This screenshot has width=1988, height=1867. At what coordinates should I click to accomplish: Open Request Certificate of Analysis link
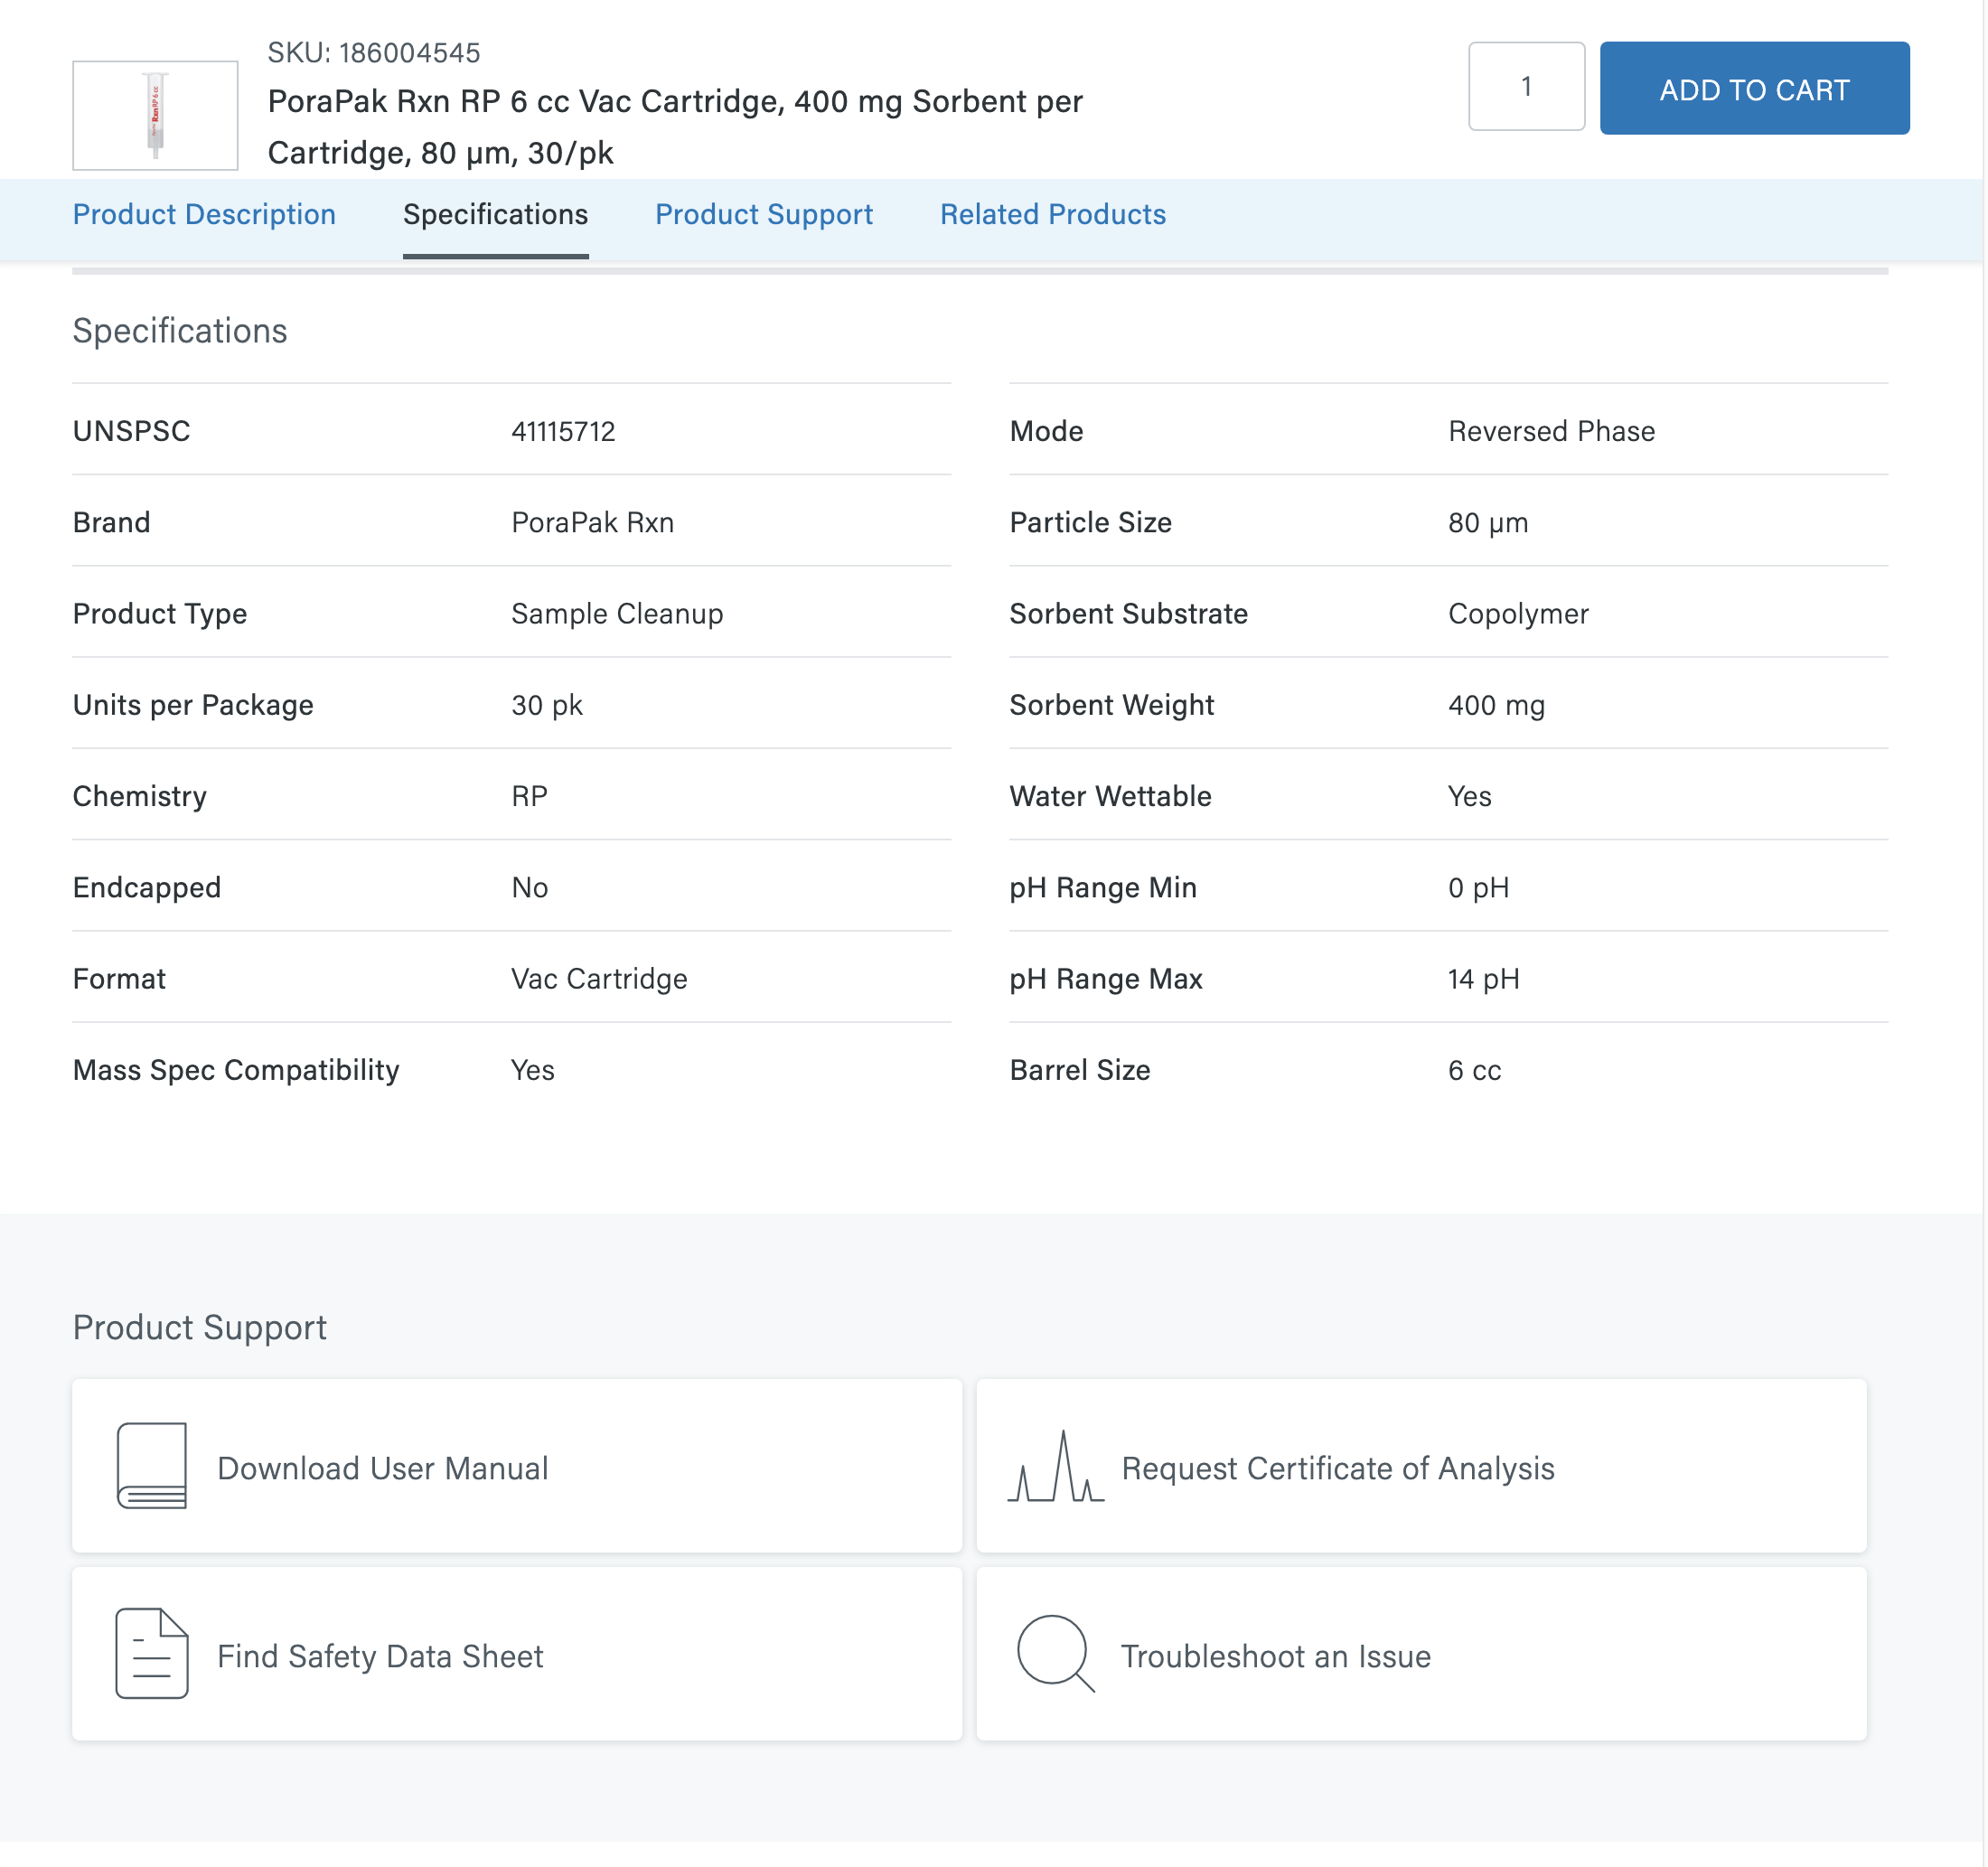[1337, 1468]
